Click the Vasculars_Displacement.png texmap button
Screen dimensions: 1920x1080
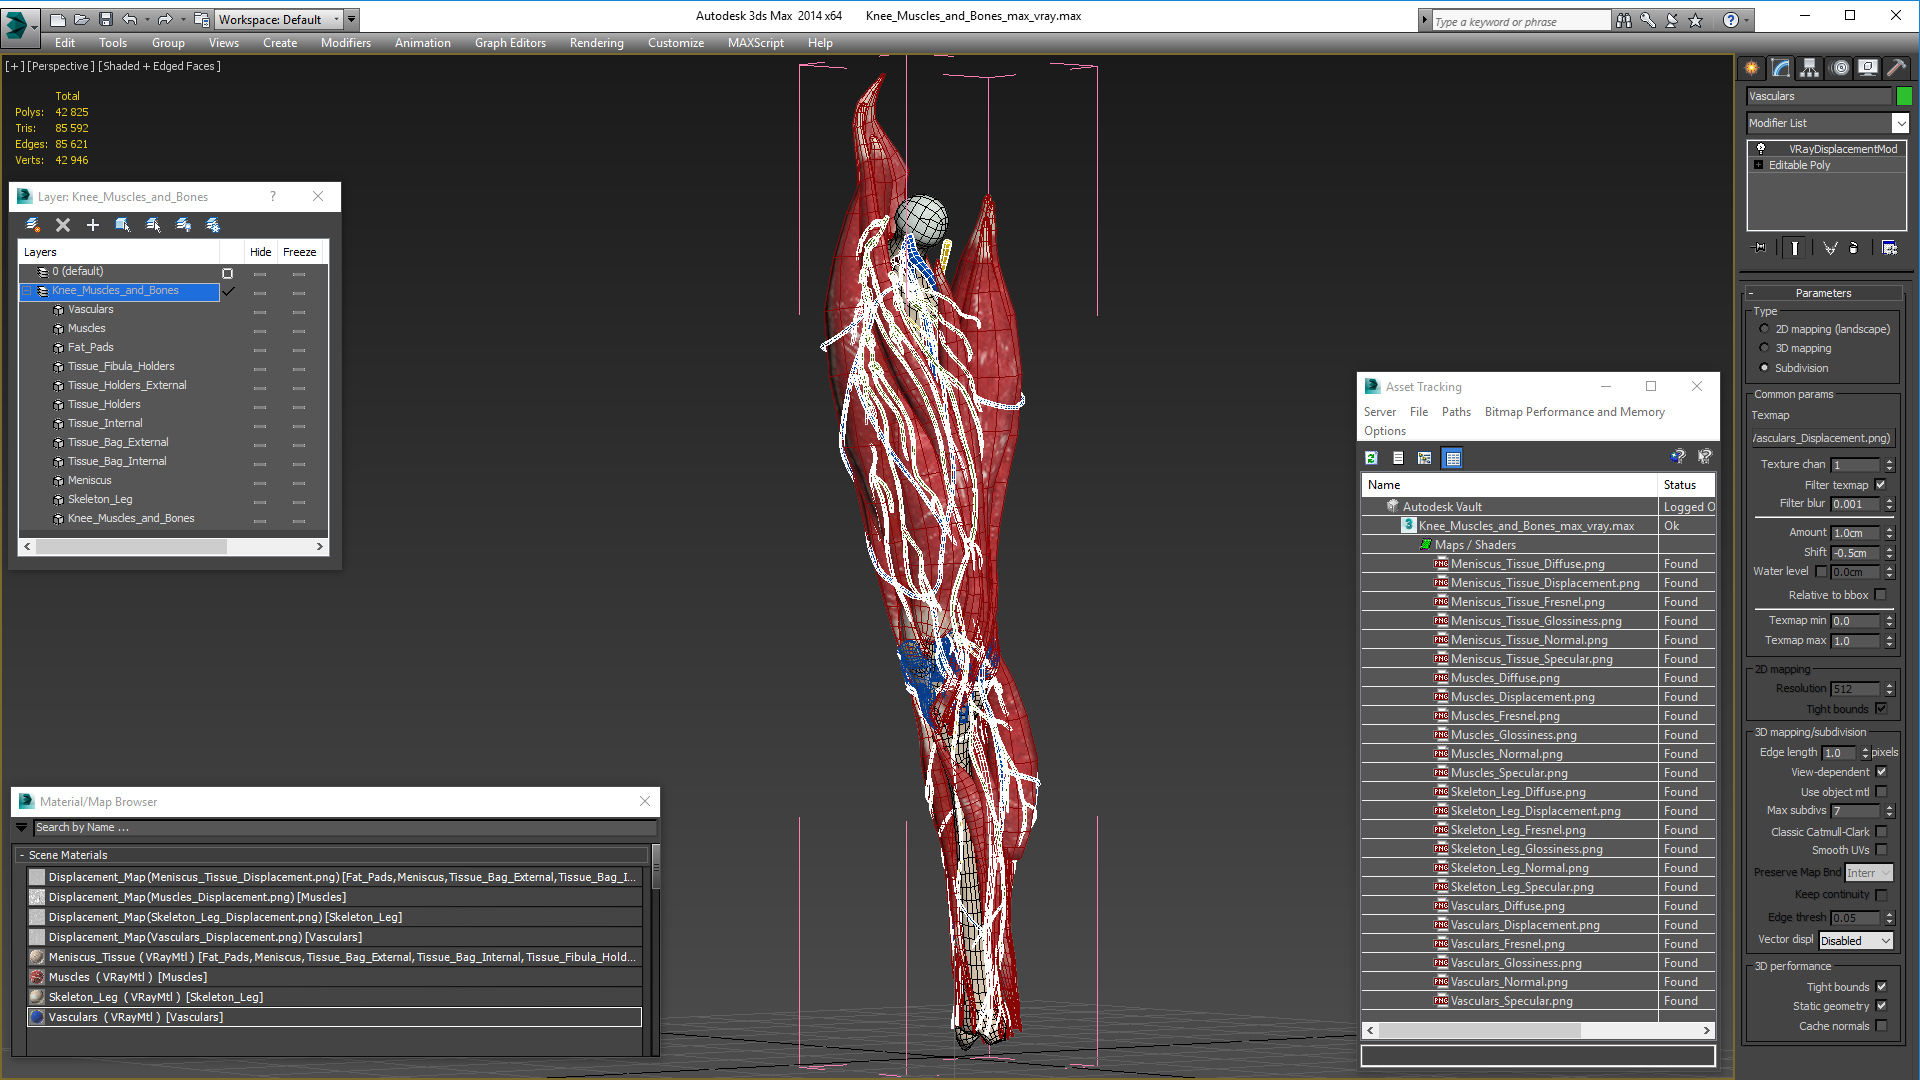[x=1822, y=438]
